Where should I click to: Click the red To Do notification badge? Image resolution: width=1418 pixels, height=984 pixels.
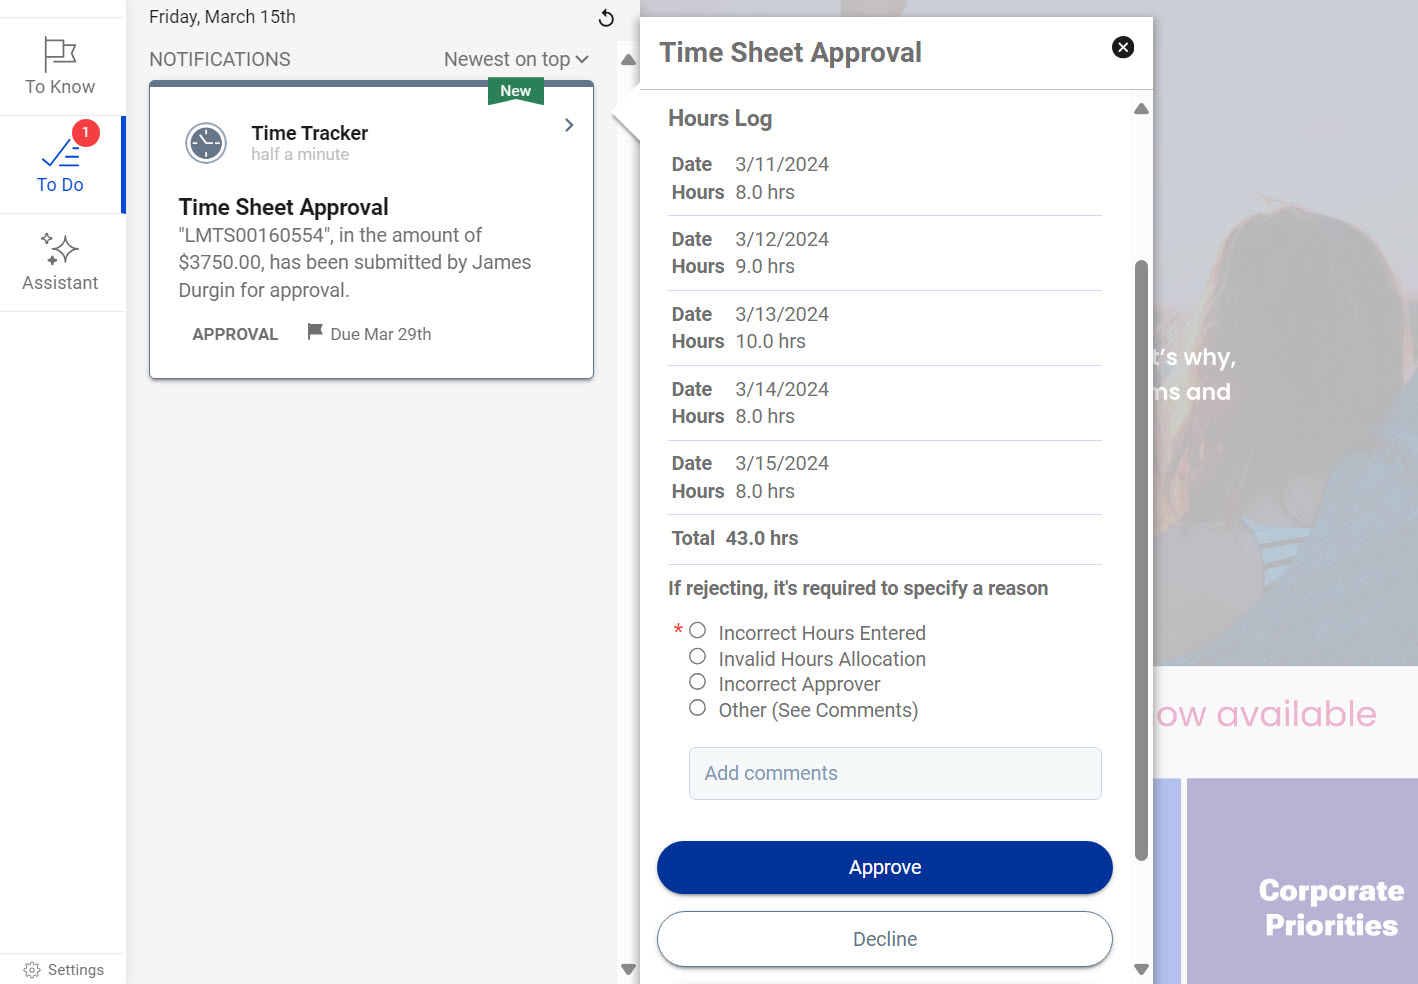pyautogui.click(x=86, y=132)
